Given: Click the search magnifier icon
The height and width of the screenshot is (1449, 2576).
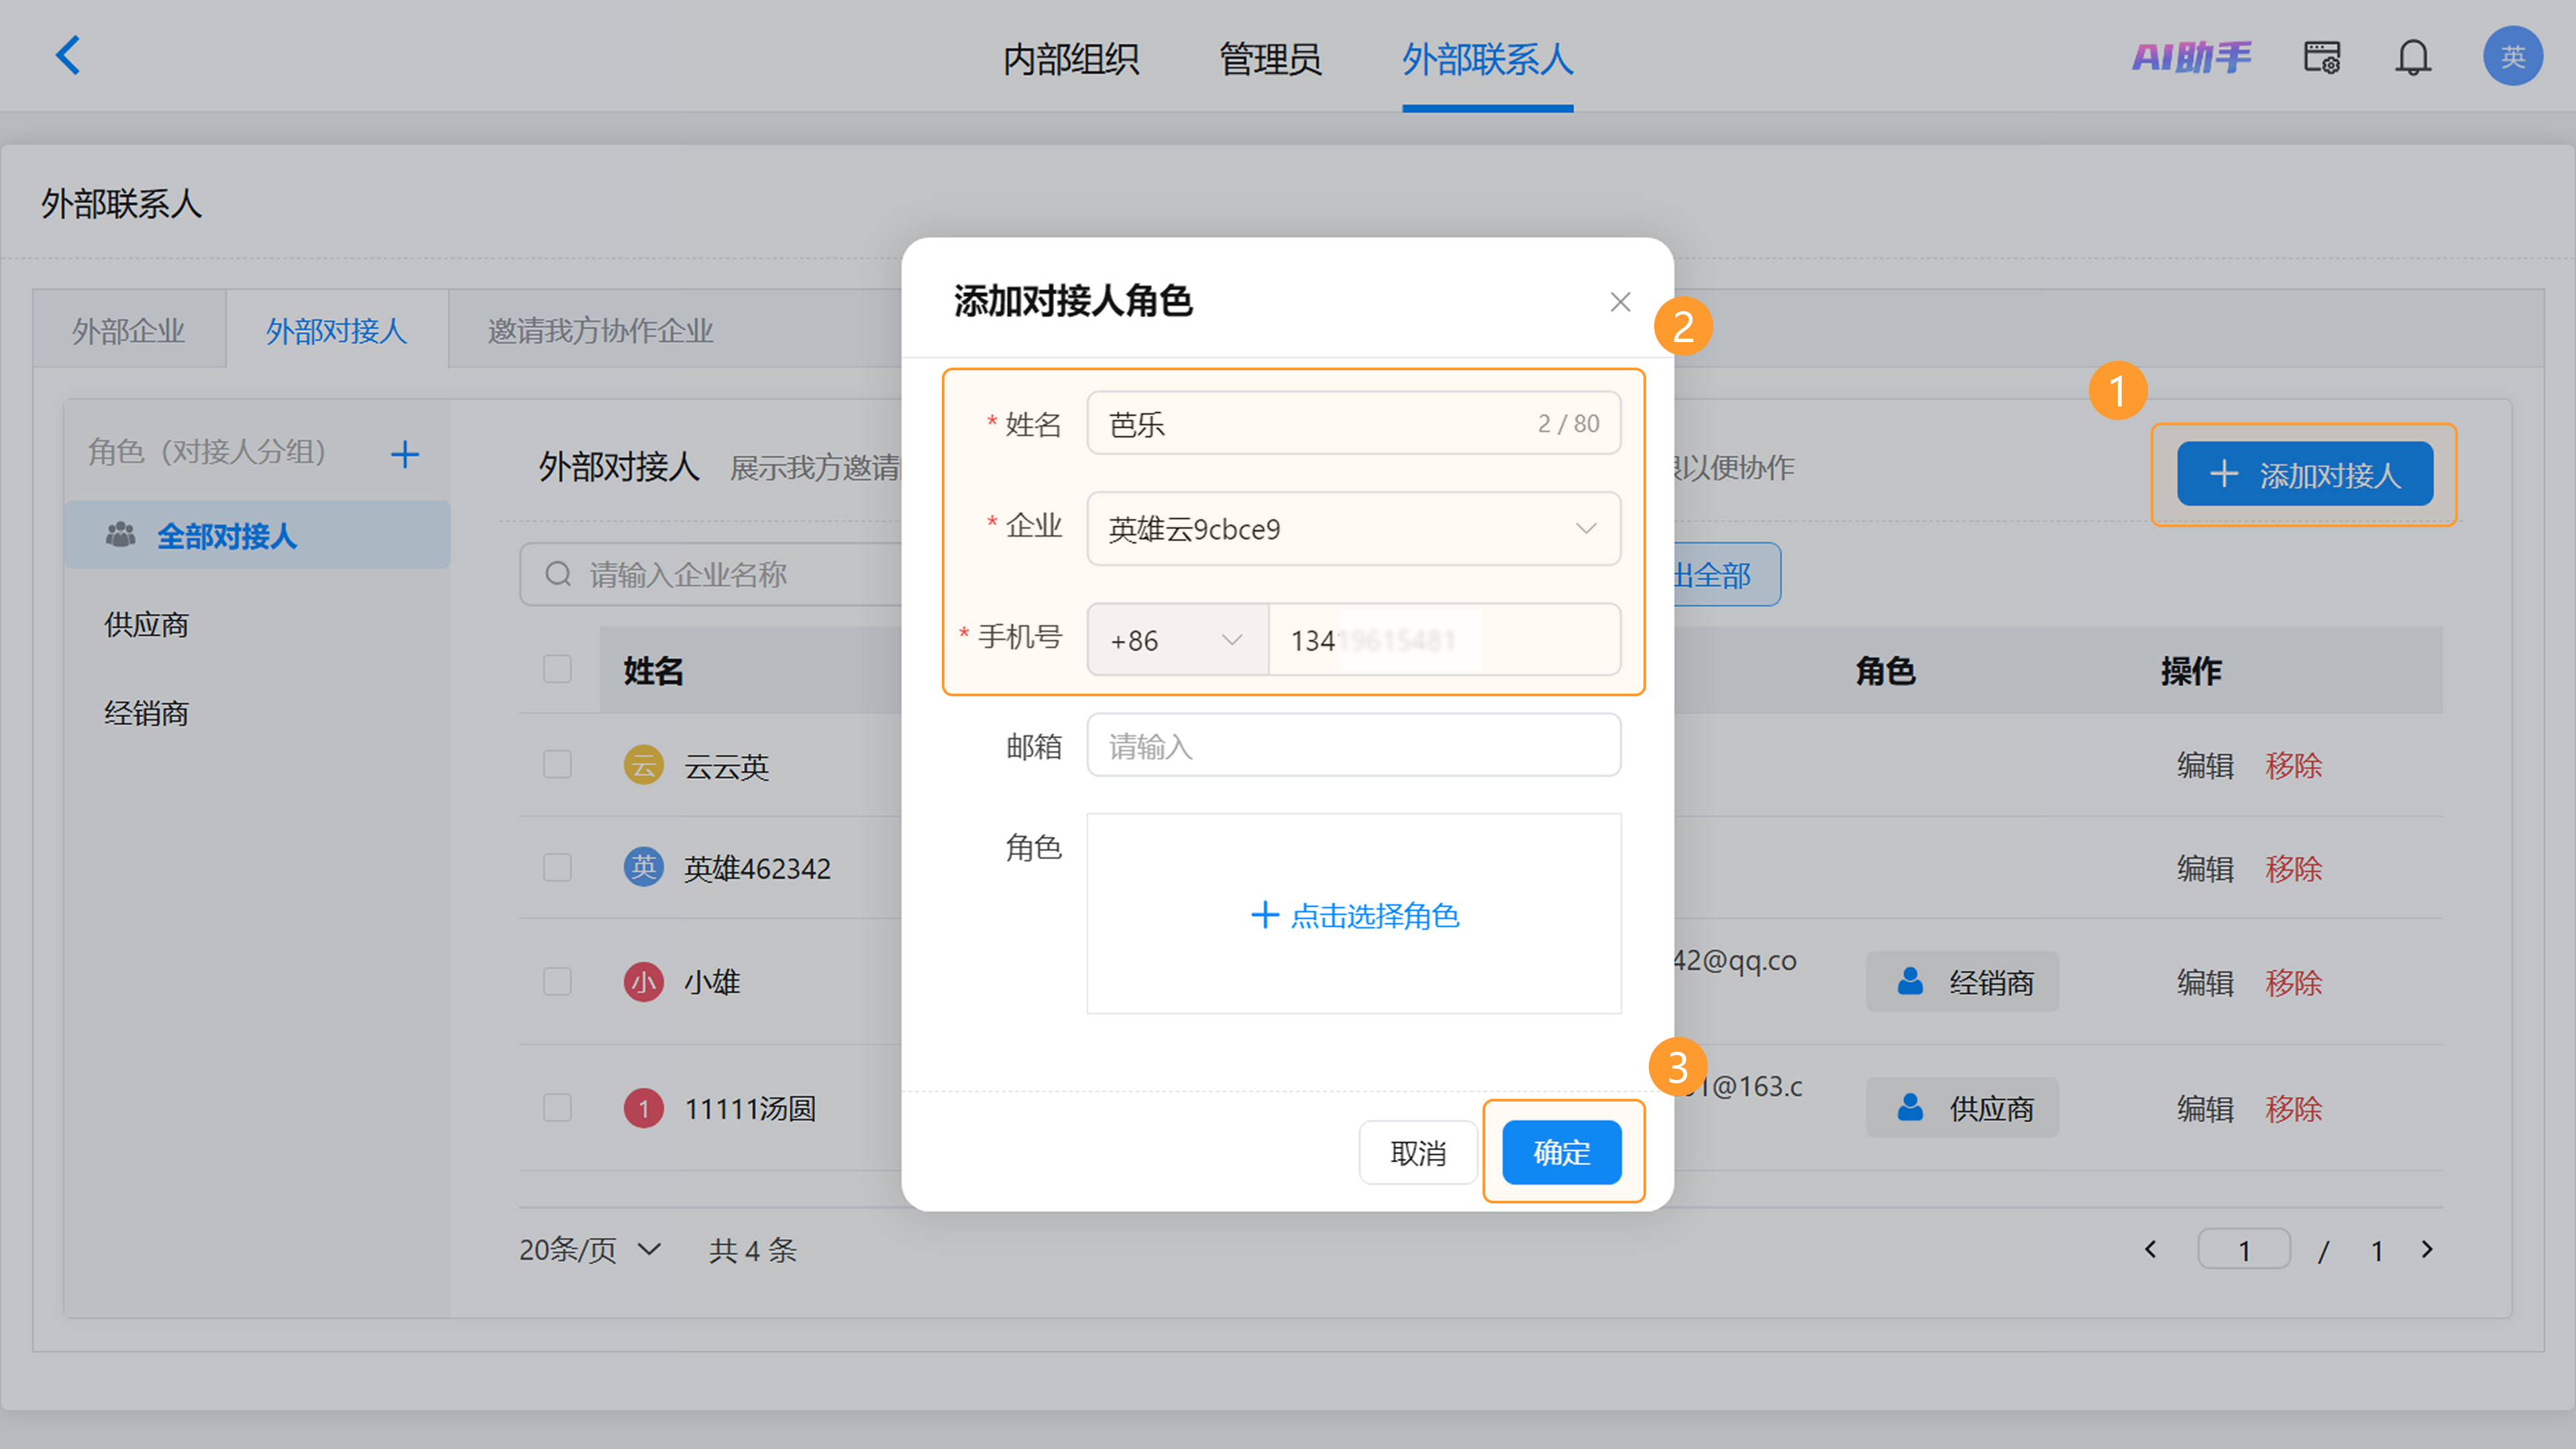Looking at the screenshot, I should 558,574.
